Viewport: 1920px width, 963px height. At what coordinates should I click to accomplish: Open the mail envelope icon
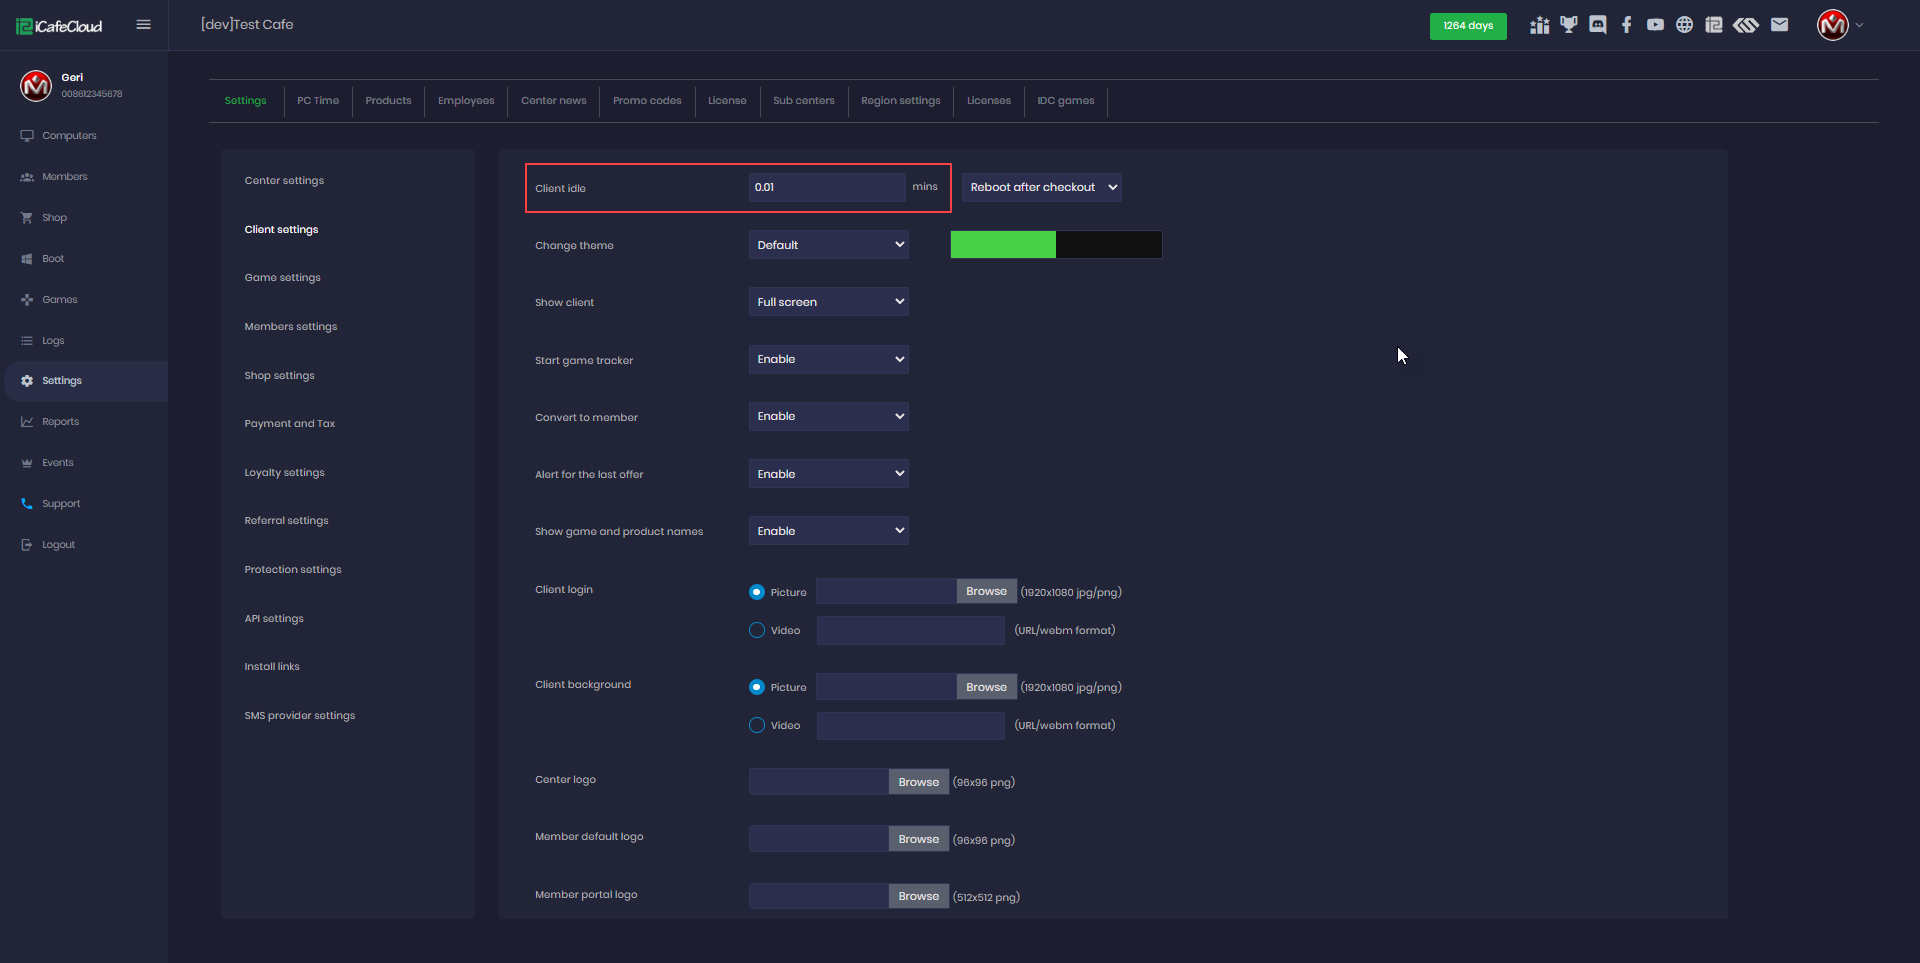click(x=1779, y=25)
